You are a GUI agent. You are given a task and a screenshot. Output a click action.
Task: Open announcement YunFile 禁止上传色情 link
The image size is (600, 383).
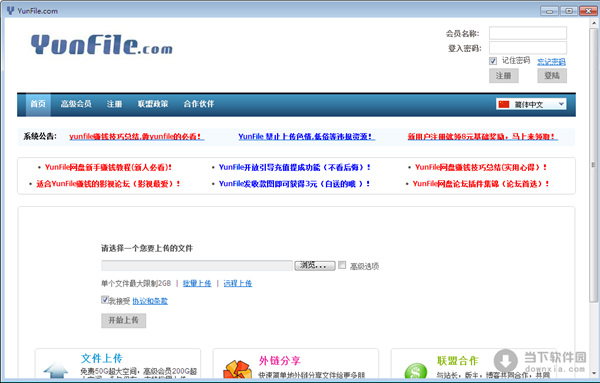point(306,137)
